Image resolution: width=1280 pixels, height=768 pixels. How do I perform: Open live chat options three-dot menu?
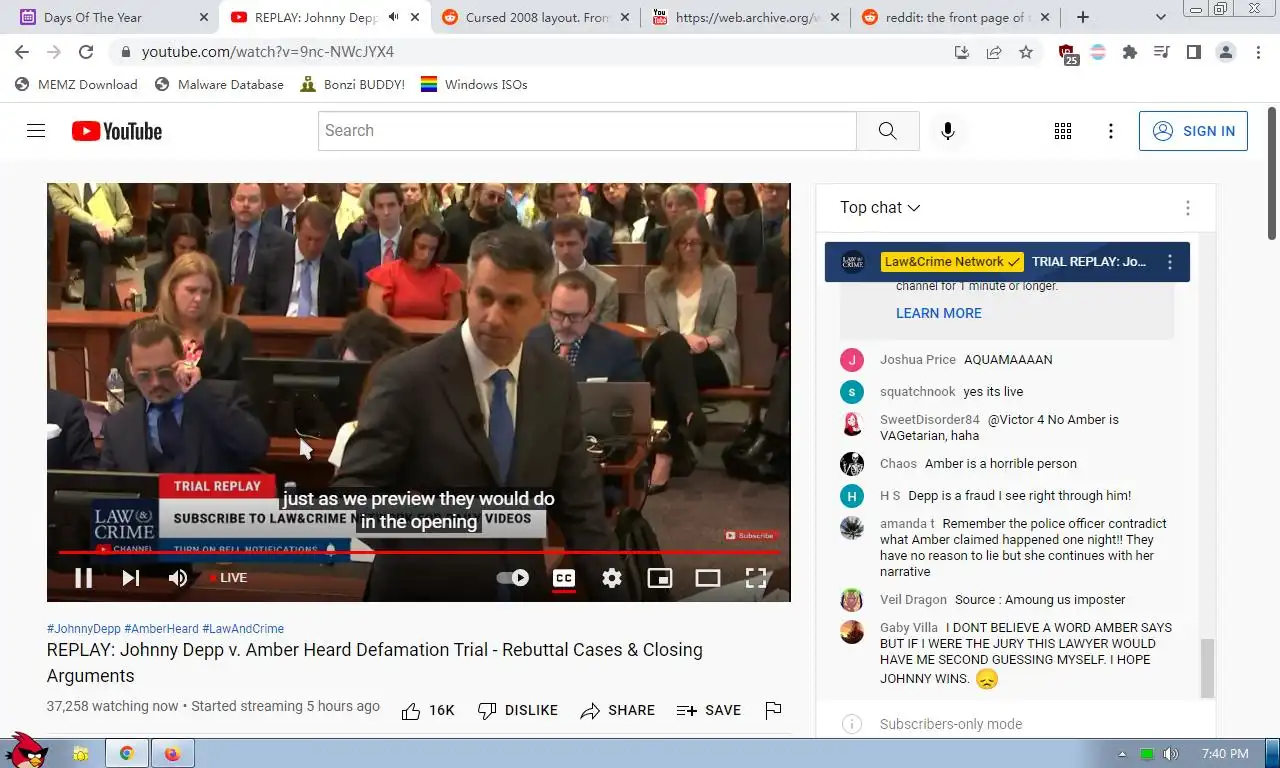point(1188,208)
